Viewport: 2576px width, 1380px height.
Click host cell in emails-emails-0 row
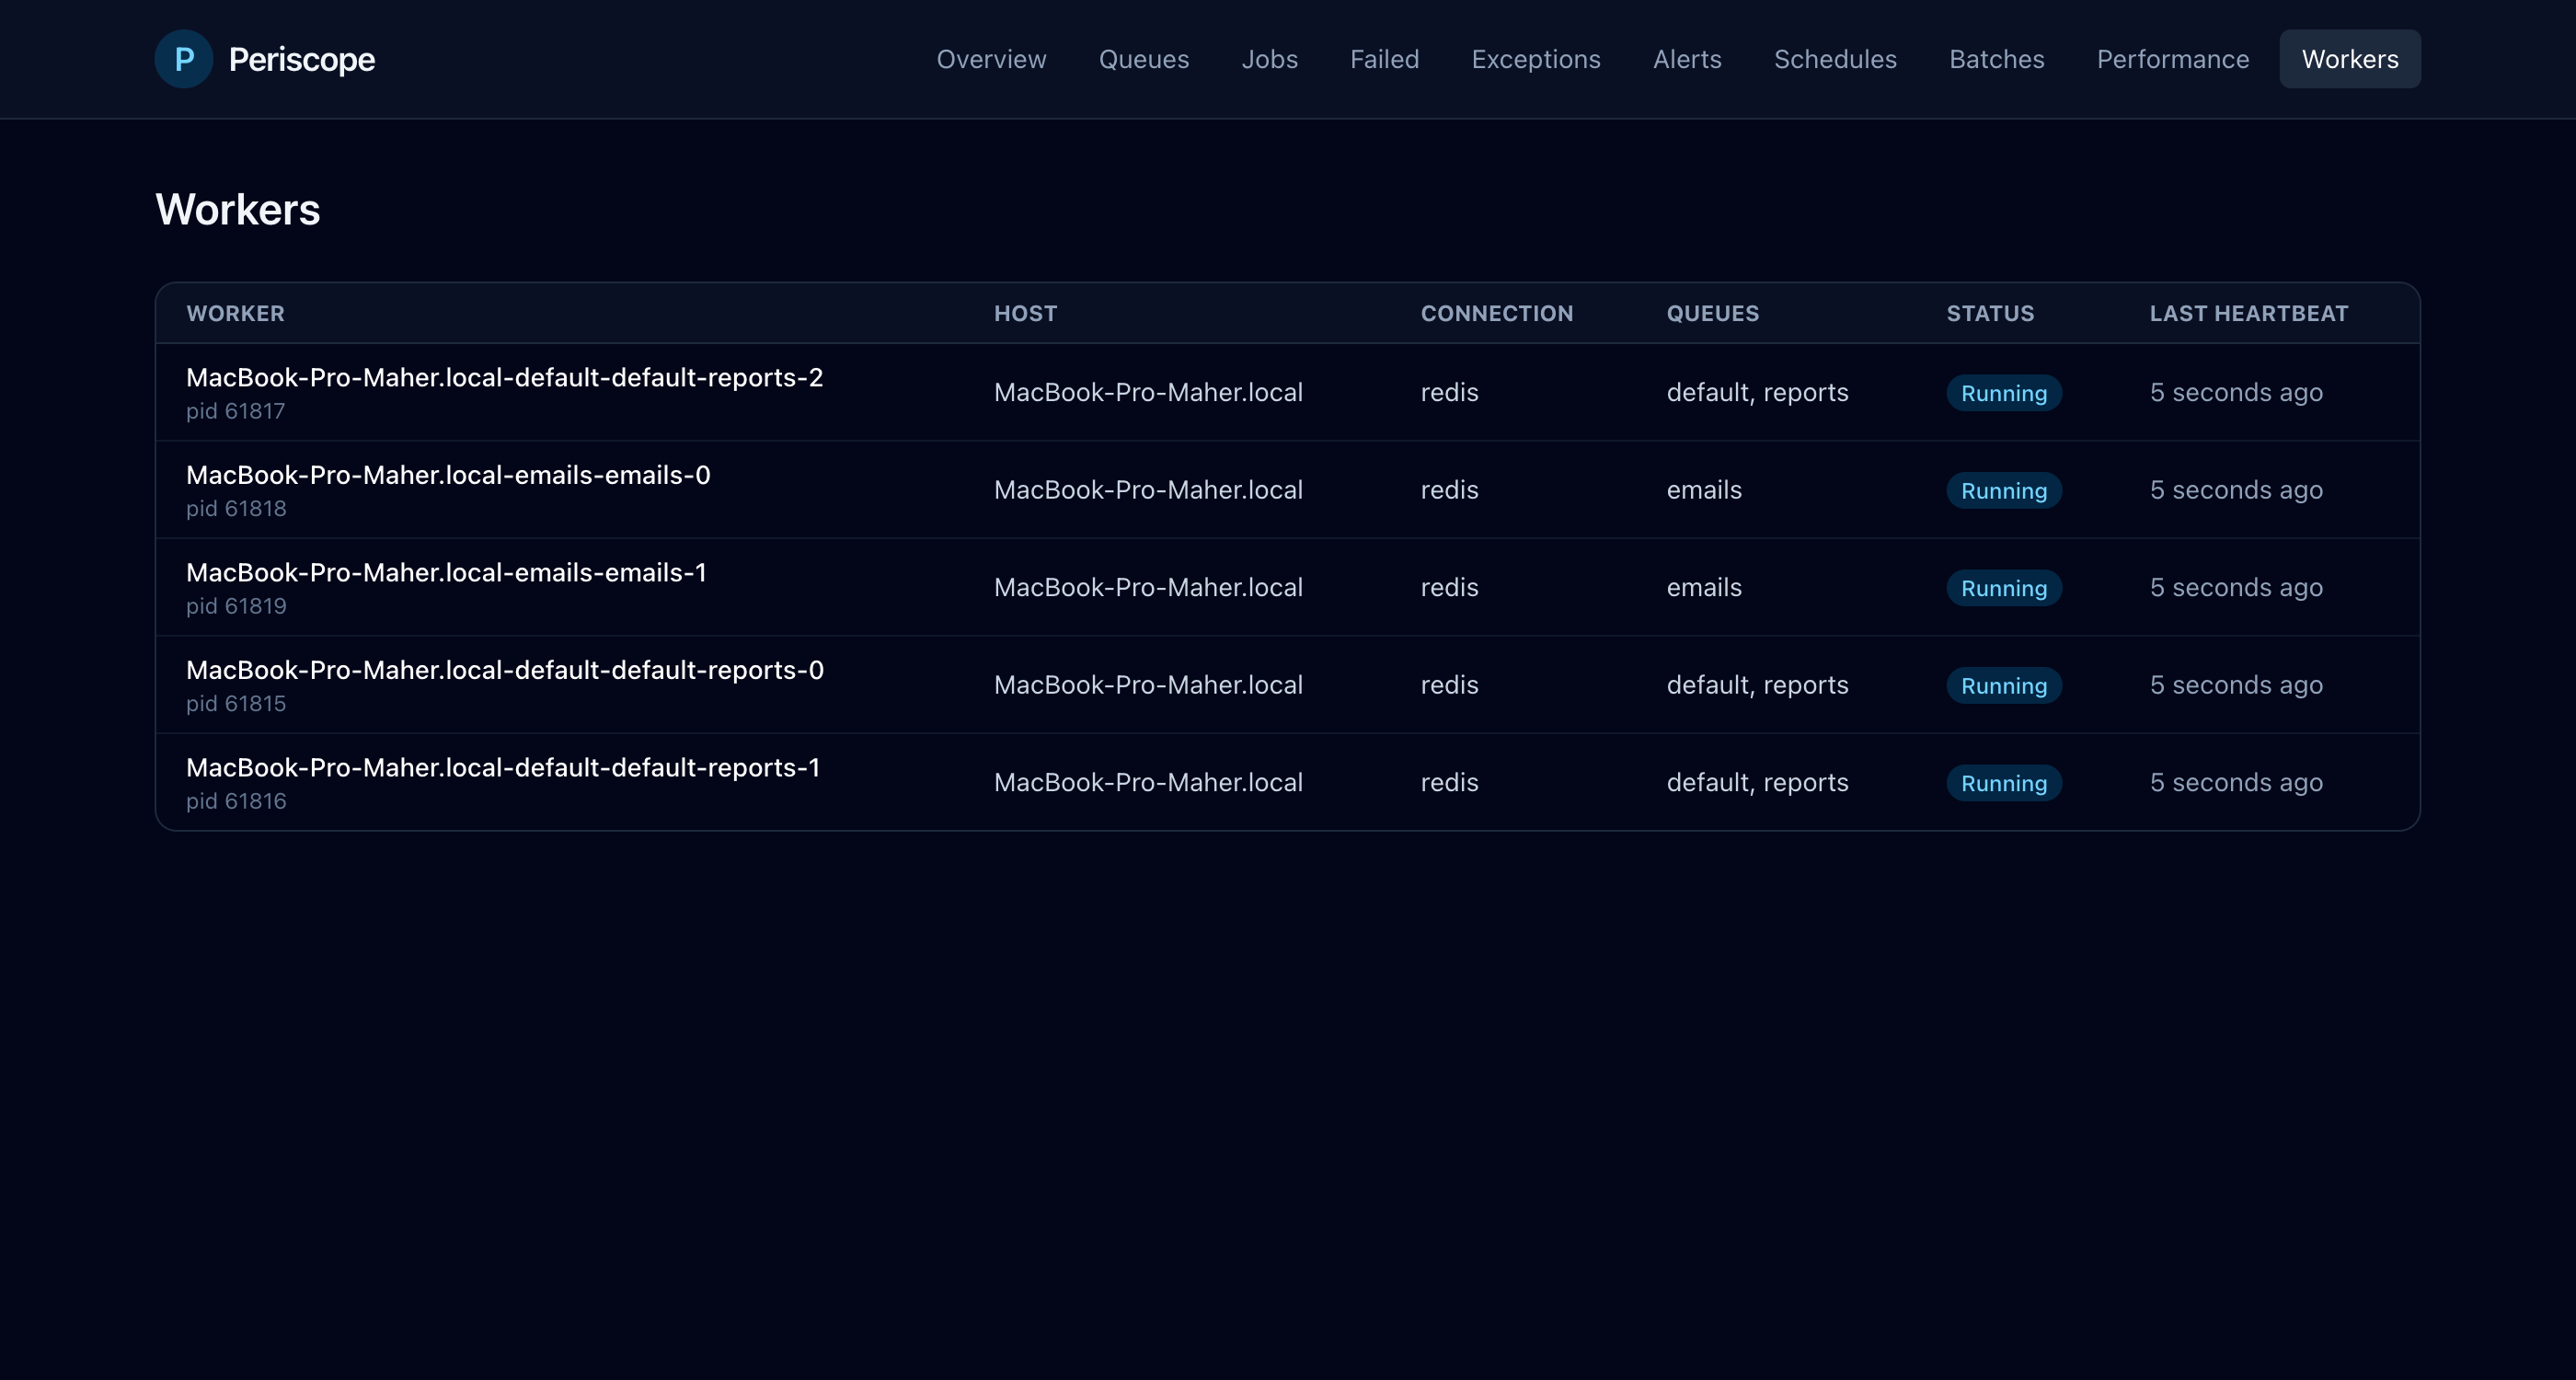(x=1148, y=490)
